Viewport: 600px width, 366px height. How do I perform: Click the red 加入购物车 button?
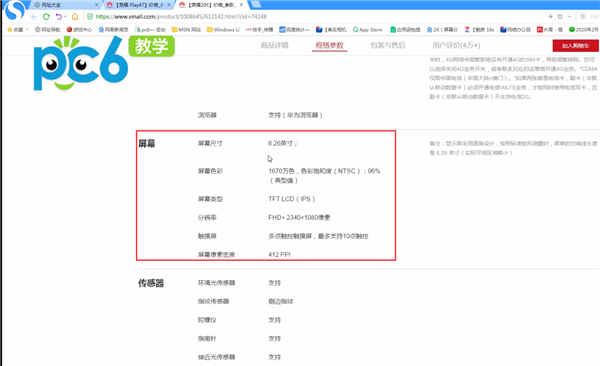coord(575,46)
